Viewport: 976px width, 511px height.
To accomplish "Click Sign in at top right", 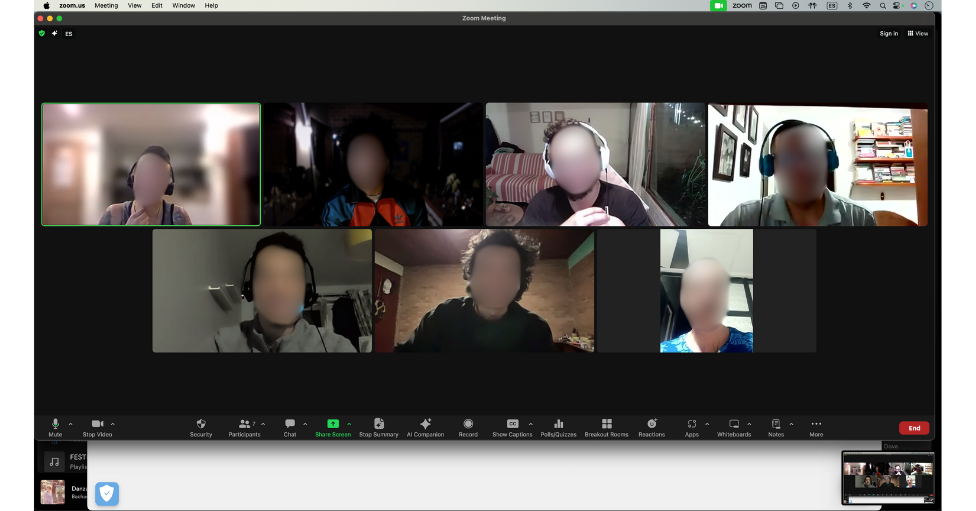I will click(x=888, y=34).
